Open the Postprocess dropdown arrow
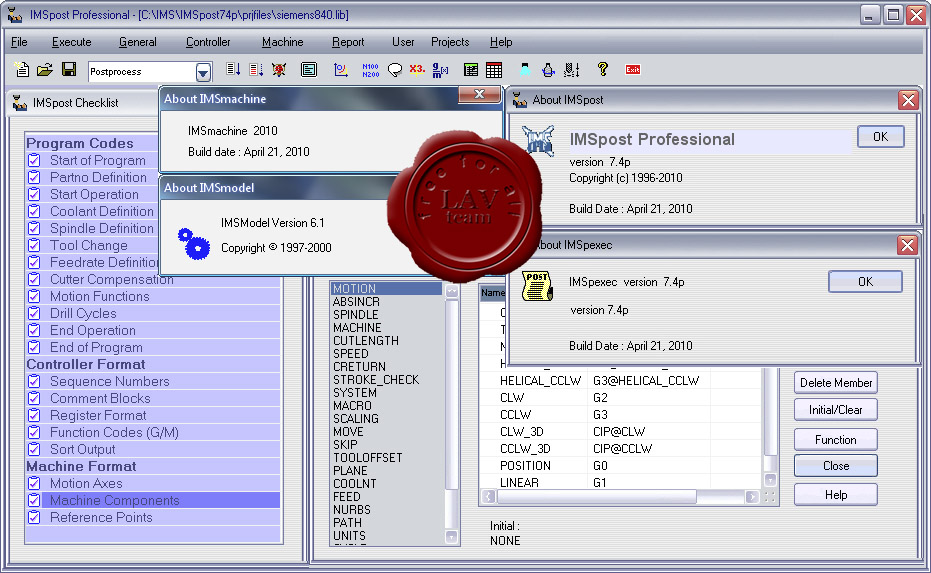Screen dimensions: 931x573 [203, 72]
